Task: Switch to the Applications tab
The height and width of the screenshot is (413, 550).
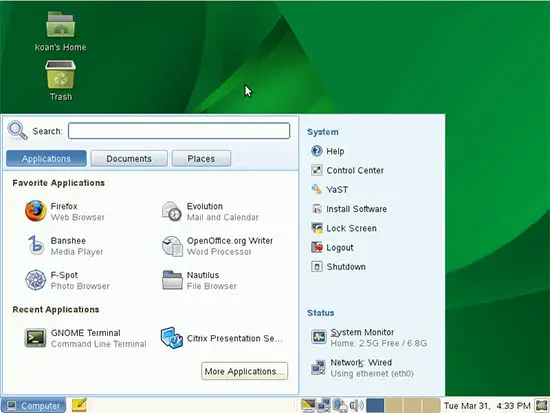Action: click(x=46, y=159)
